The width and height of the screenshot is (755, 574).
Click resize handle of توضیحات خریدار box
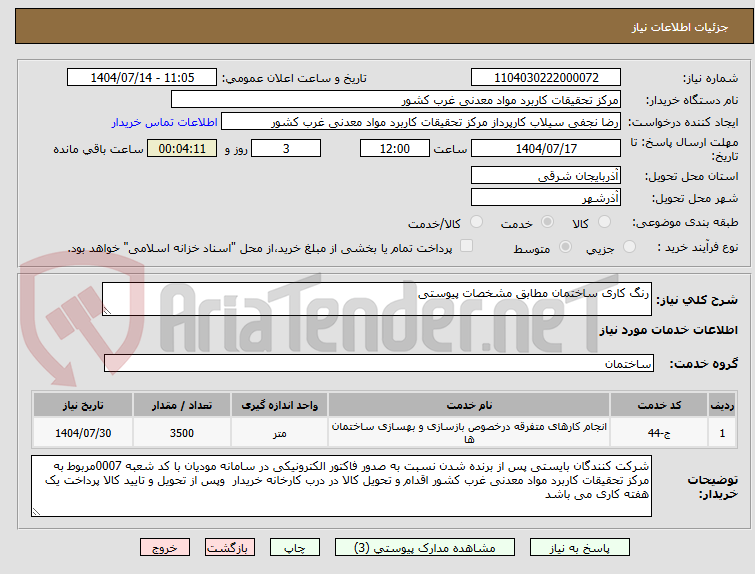[x=36, y=511]
